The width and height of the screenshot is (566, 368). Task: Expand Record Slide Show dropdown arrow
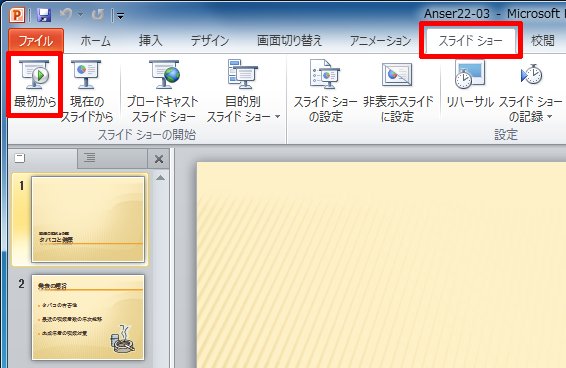(x=549, y=117)
